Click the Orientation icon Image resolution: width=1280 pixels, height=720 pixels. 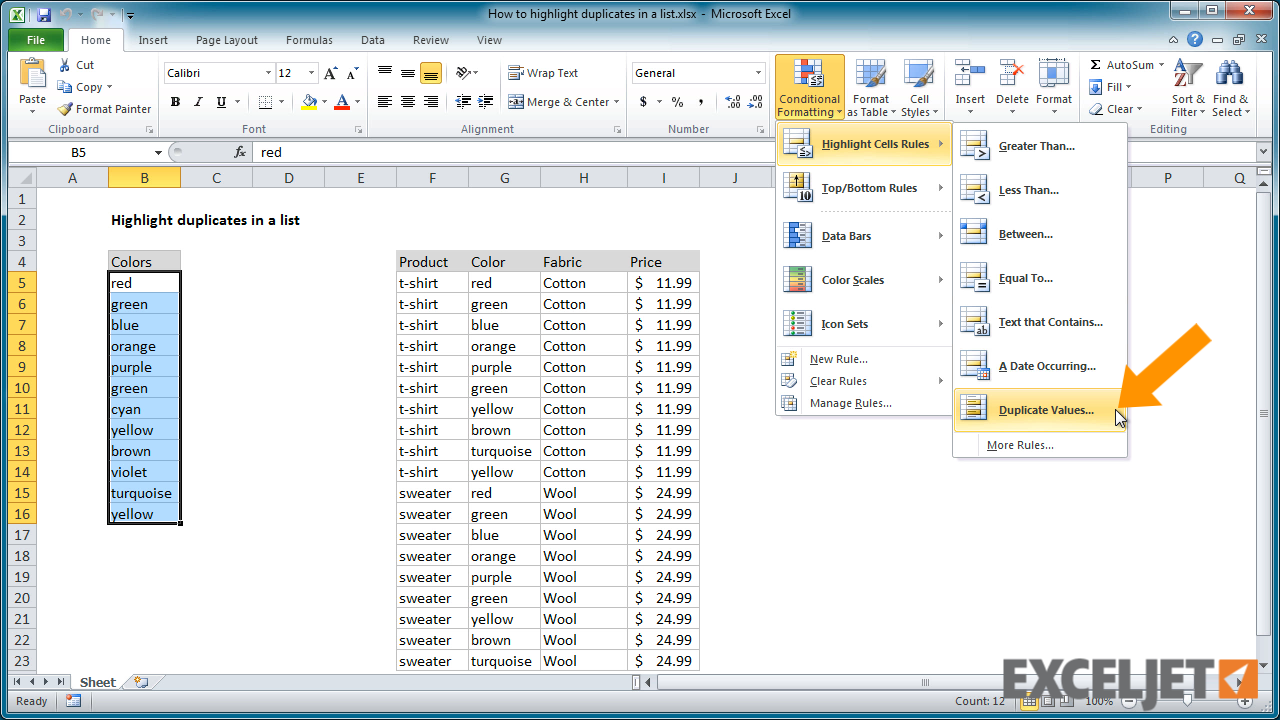[463, 73]
